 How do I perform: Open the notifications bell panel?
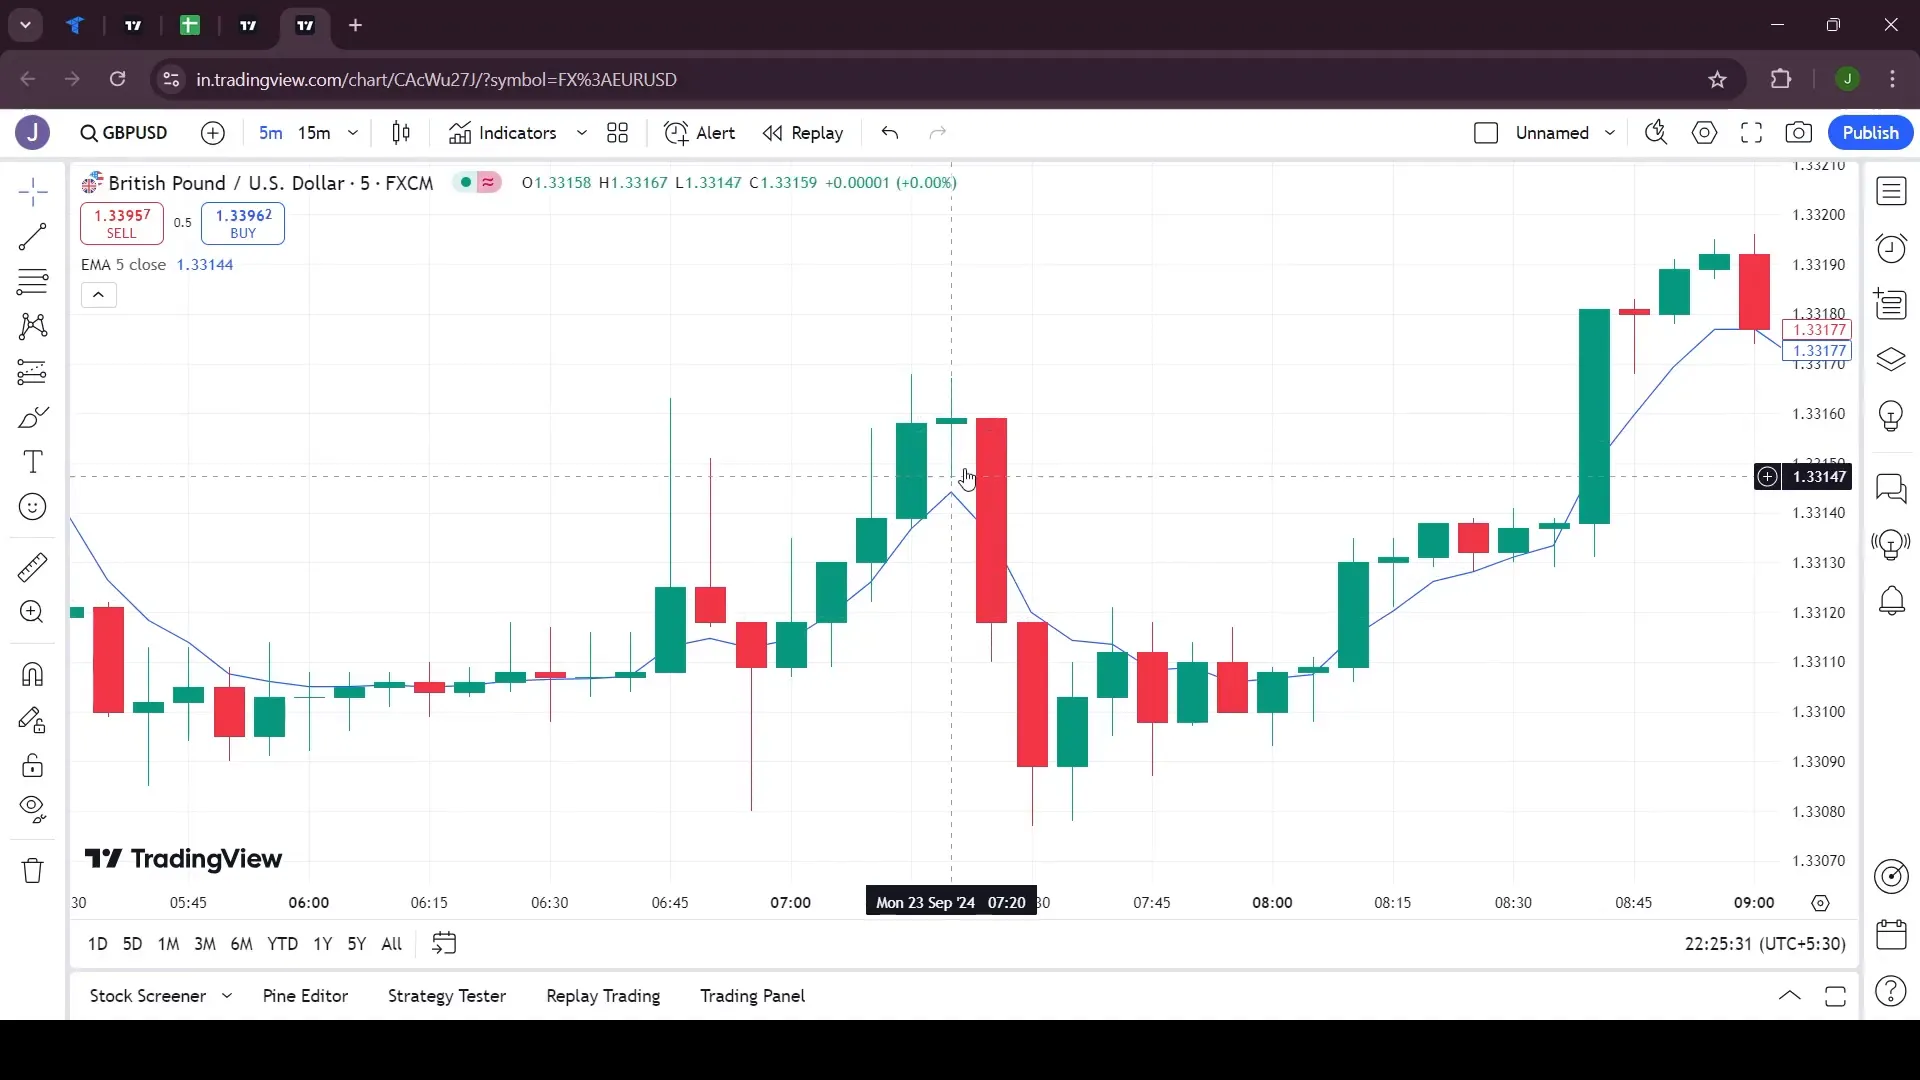tap(1891, 601)
